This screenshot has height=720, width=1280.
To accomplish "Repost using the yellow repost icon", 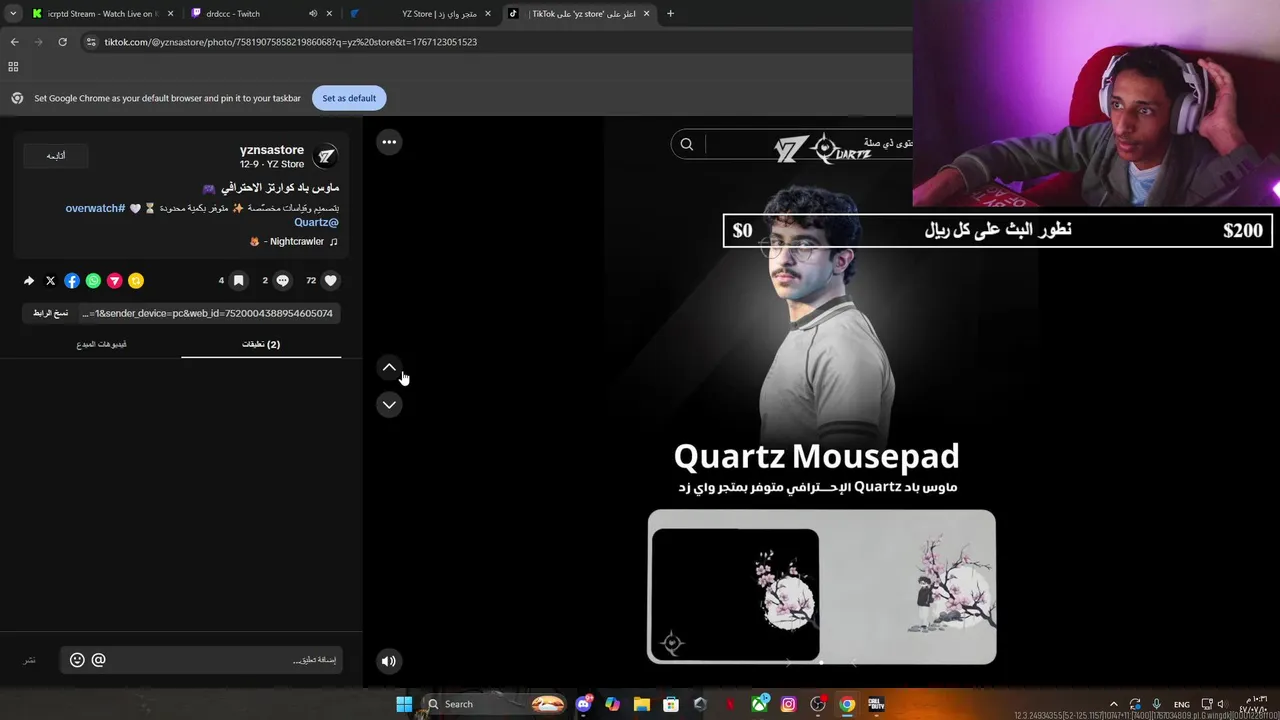I will [136, 281].
